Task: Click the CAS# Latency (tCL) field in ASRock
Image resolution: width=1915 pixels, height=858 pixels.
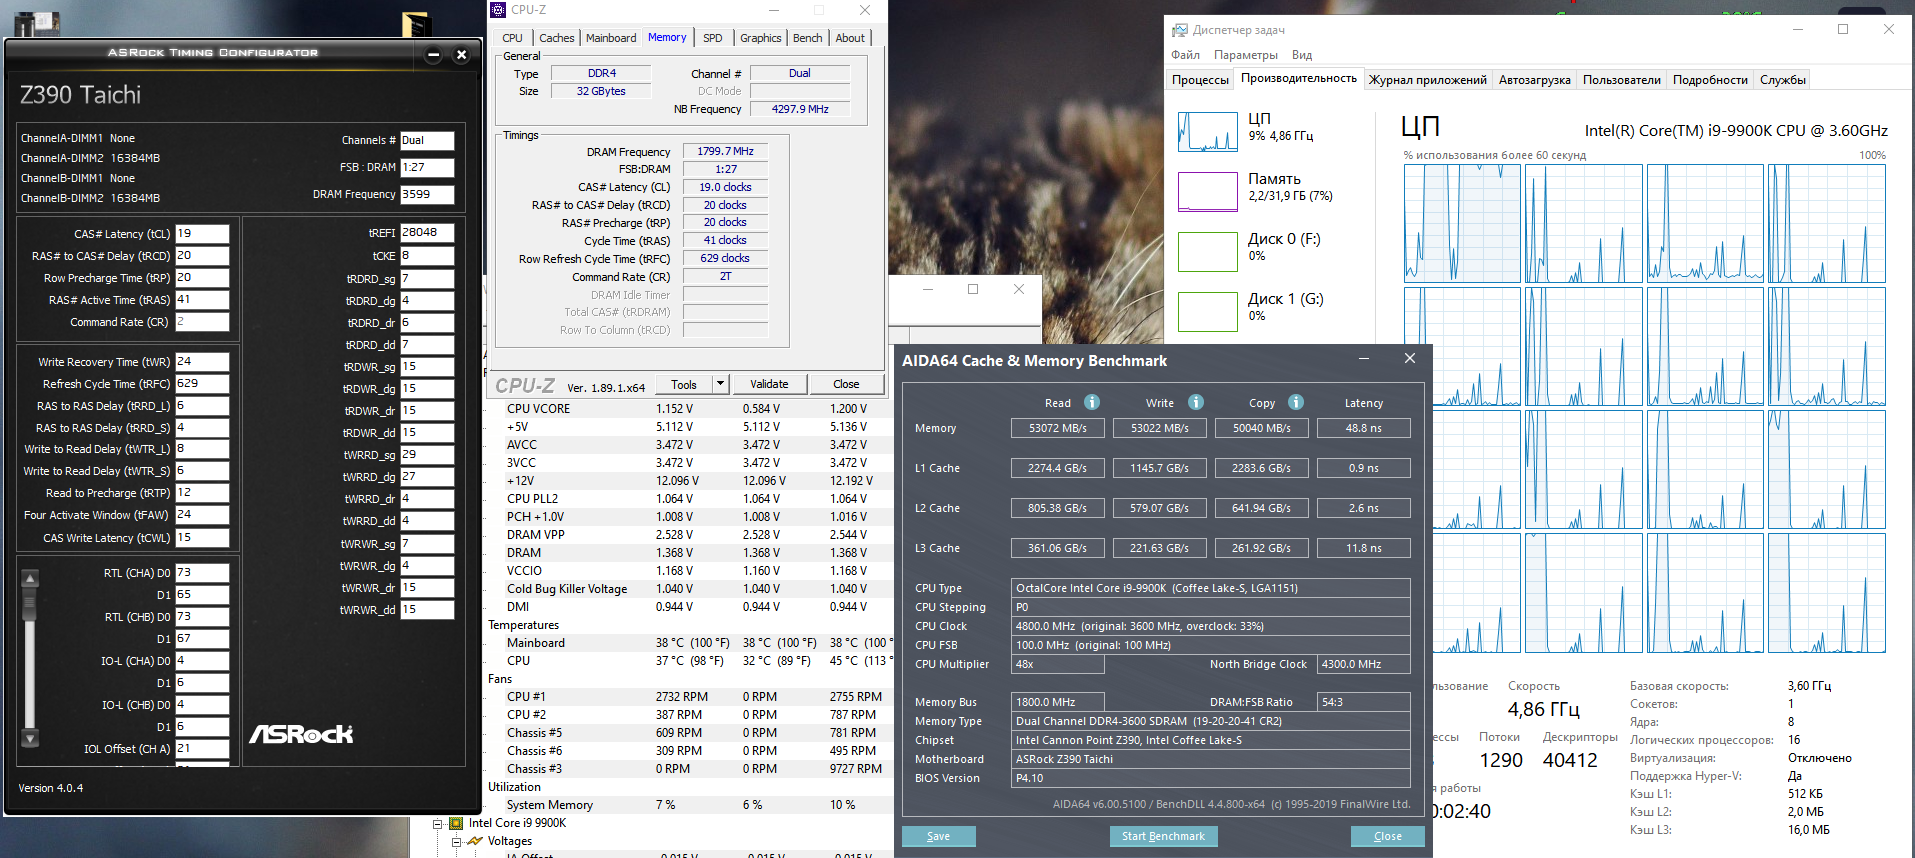Action: tap(202, 234)
